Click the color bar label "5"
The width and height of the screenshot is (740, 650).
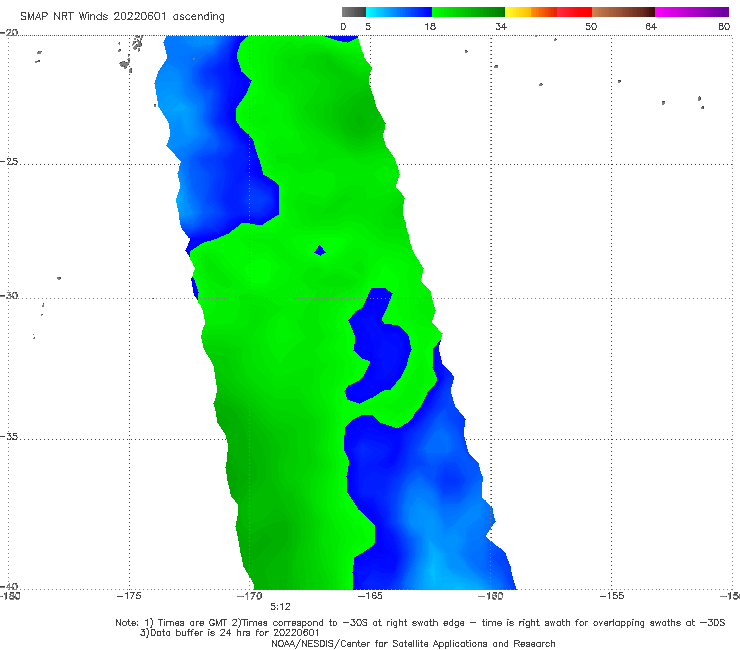click(368, 27)
